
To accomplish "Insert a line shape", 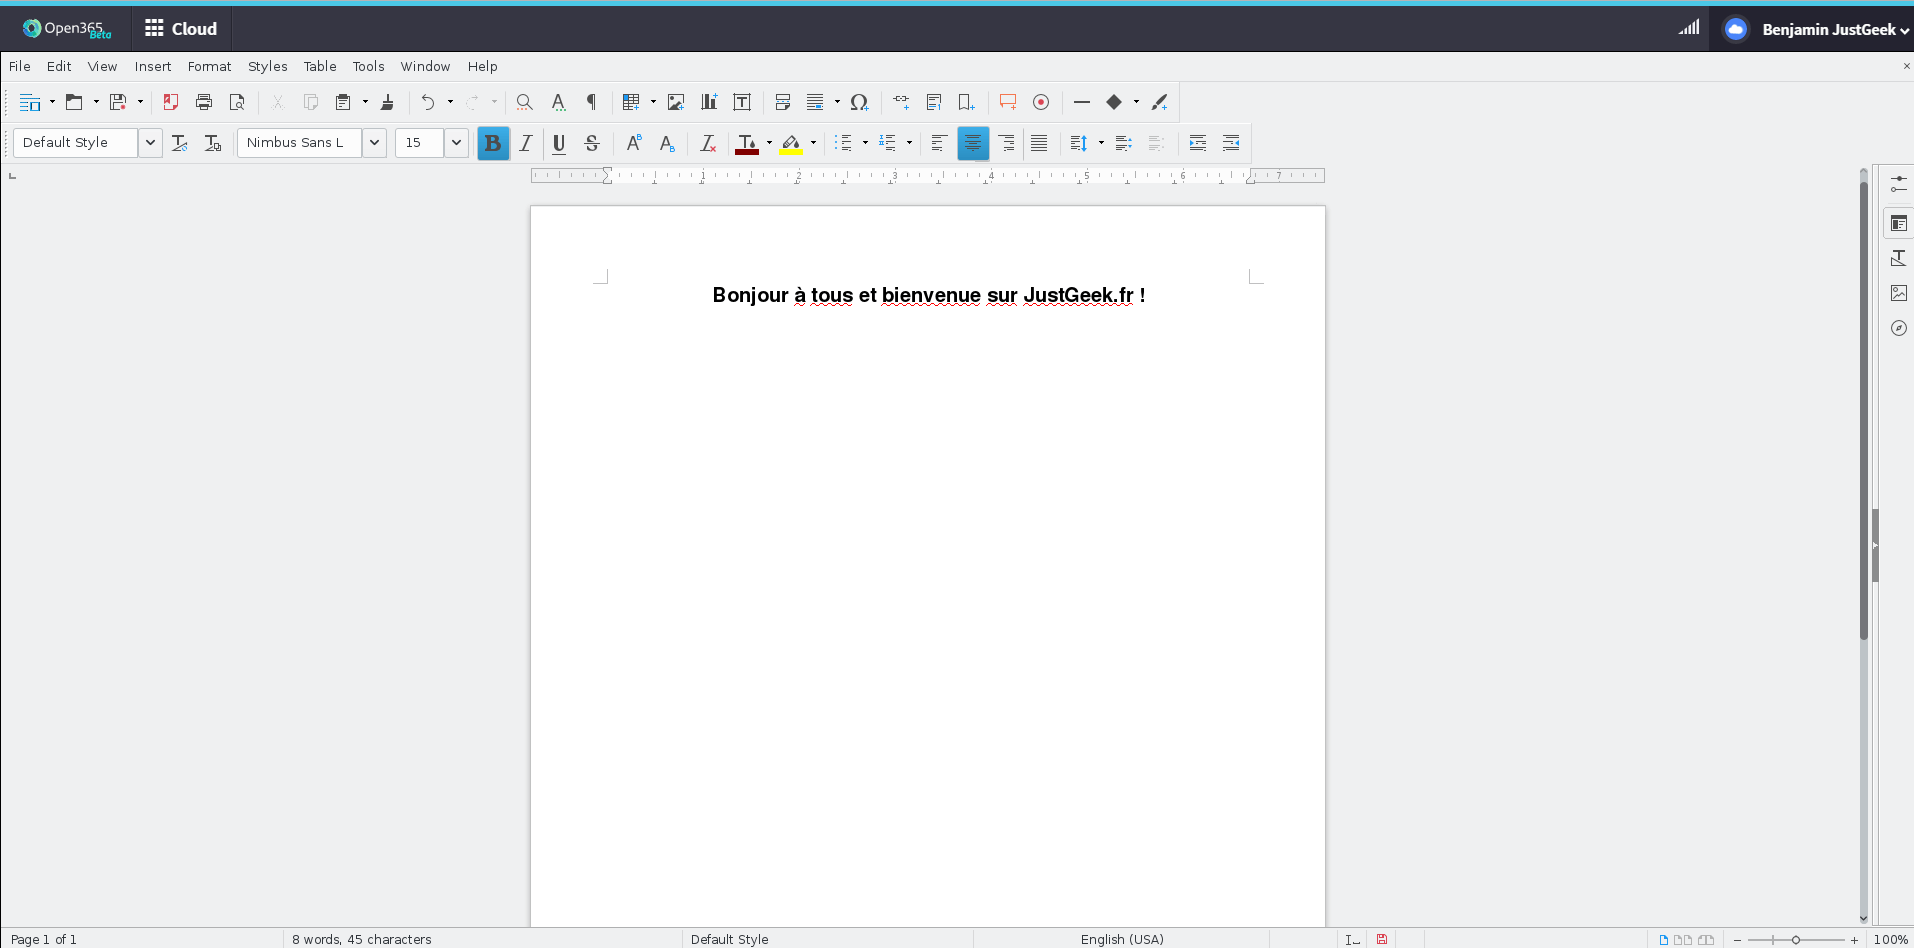I will pos(1082,102).
